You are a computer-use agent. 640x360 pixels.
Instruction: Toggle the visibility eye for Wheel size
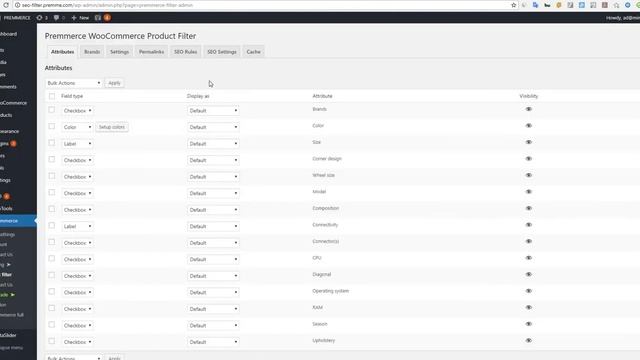(529, 175)
